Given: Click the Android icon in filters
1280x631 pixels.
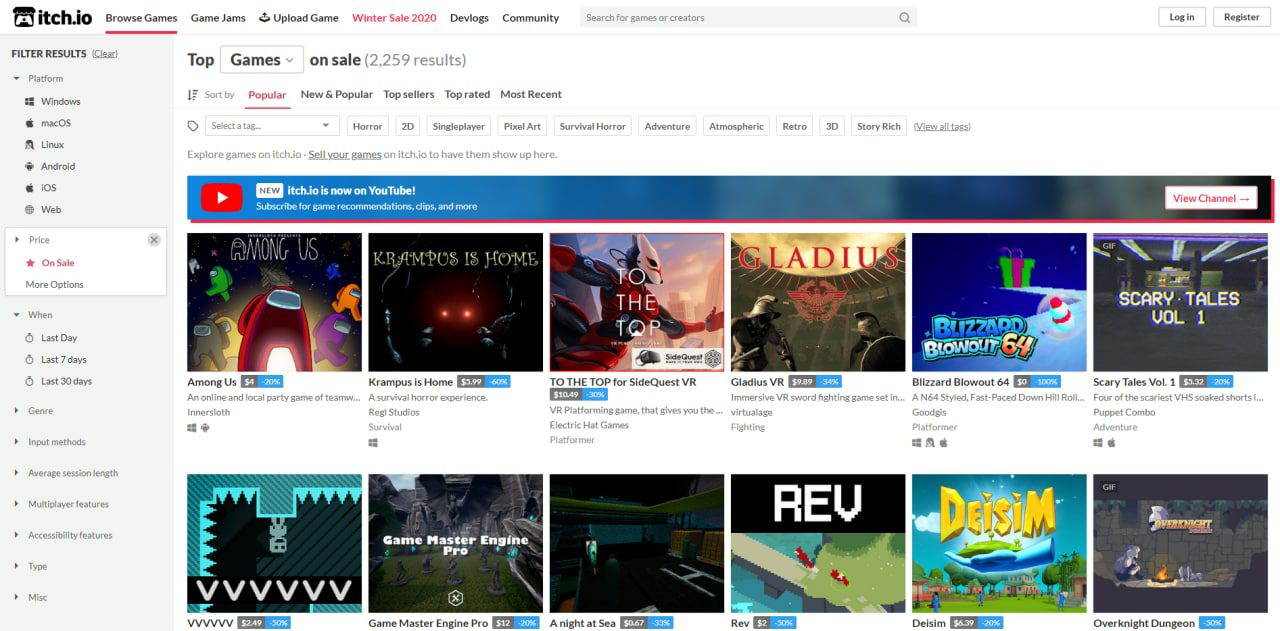Looking at the screenshot, I should point(30,166).
